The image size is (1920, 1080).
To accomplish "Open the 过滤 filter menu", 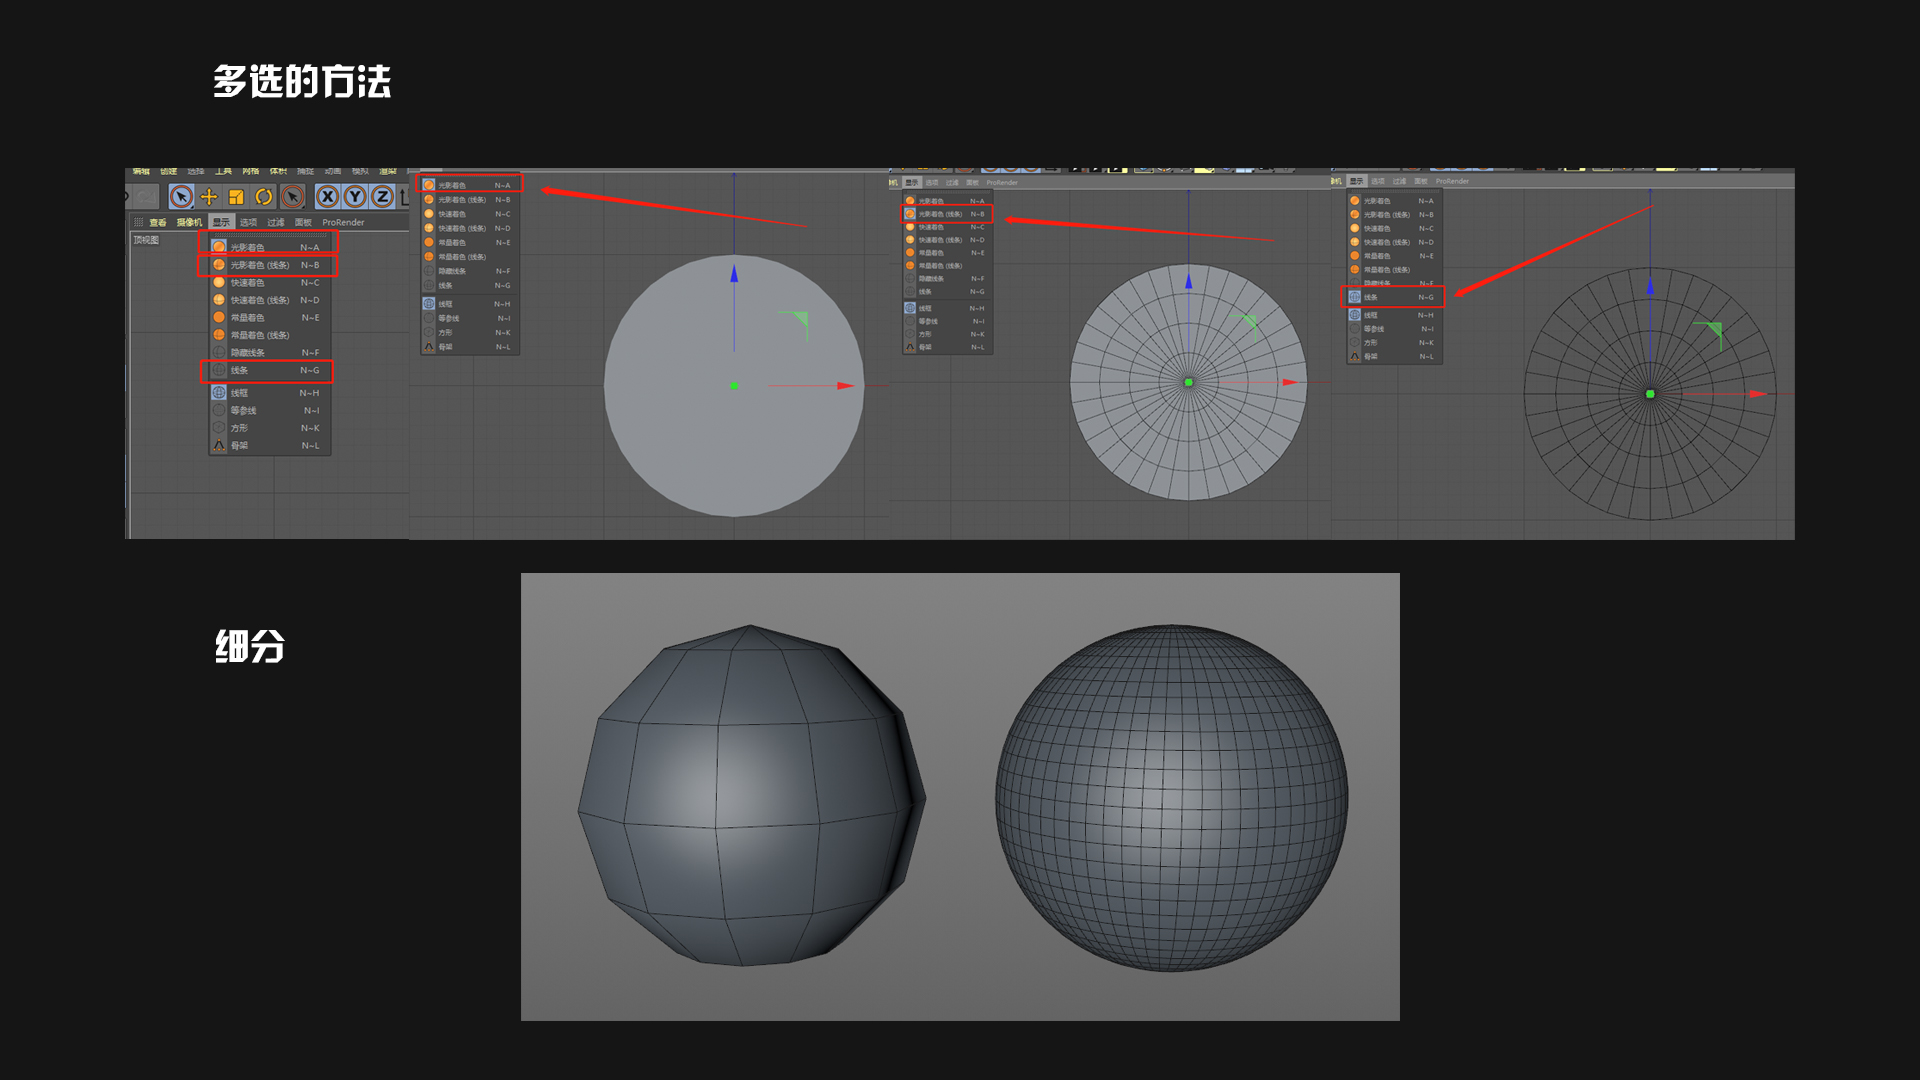I will click(276, 222).
